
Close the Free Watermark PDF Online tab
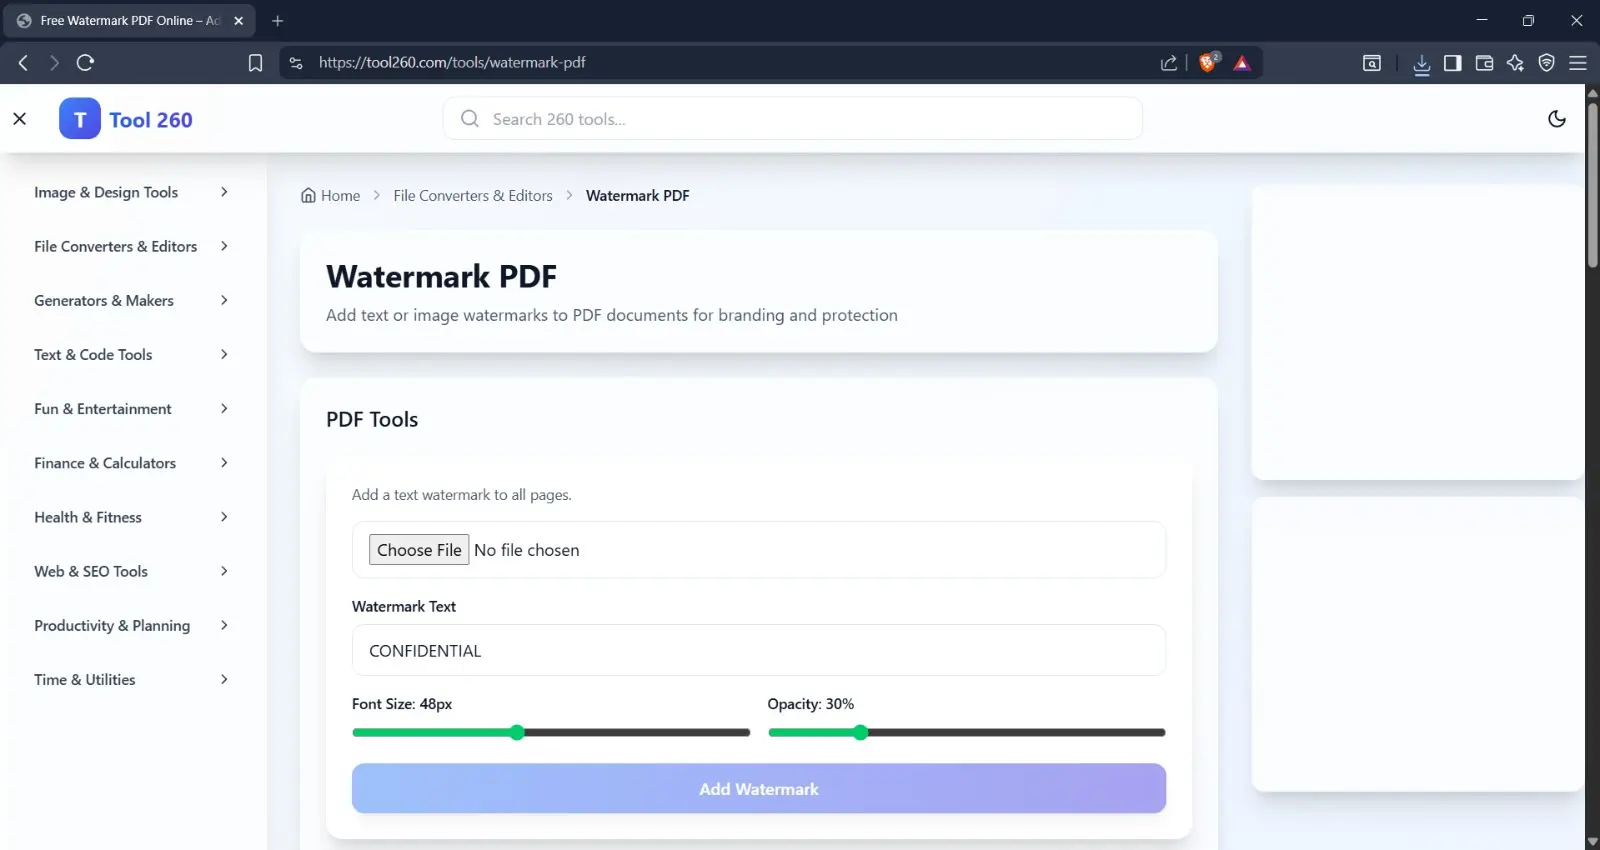[239, 20]
